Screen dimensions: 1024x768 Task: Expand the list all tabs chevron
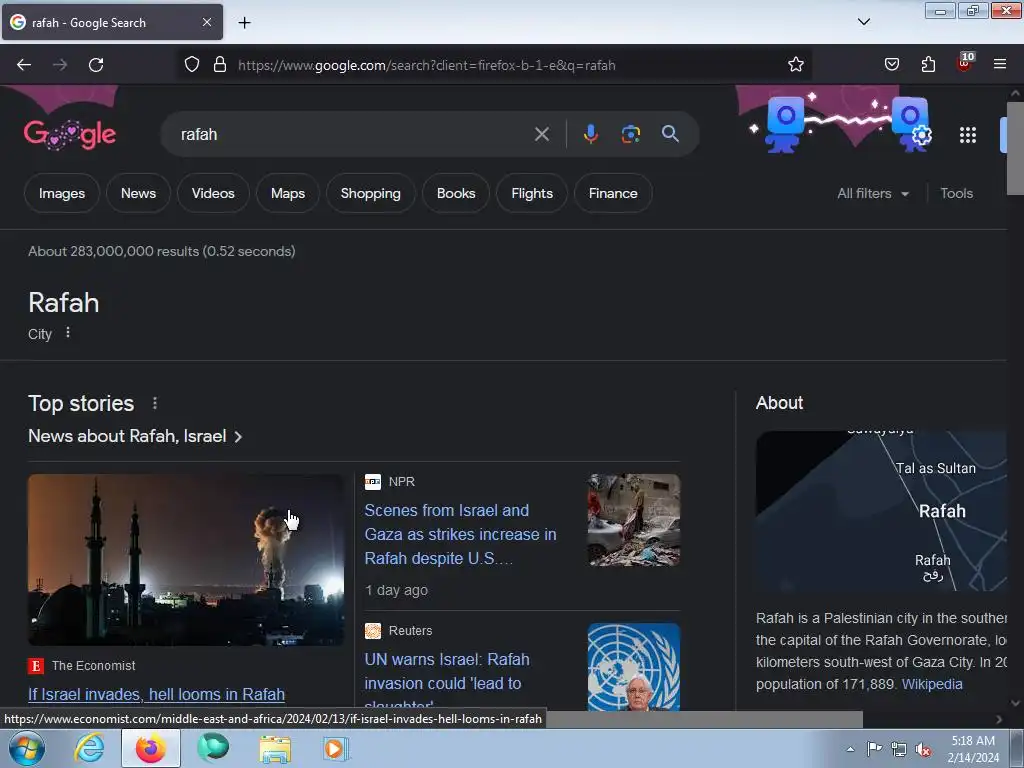(863, 22)
